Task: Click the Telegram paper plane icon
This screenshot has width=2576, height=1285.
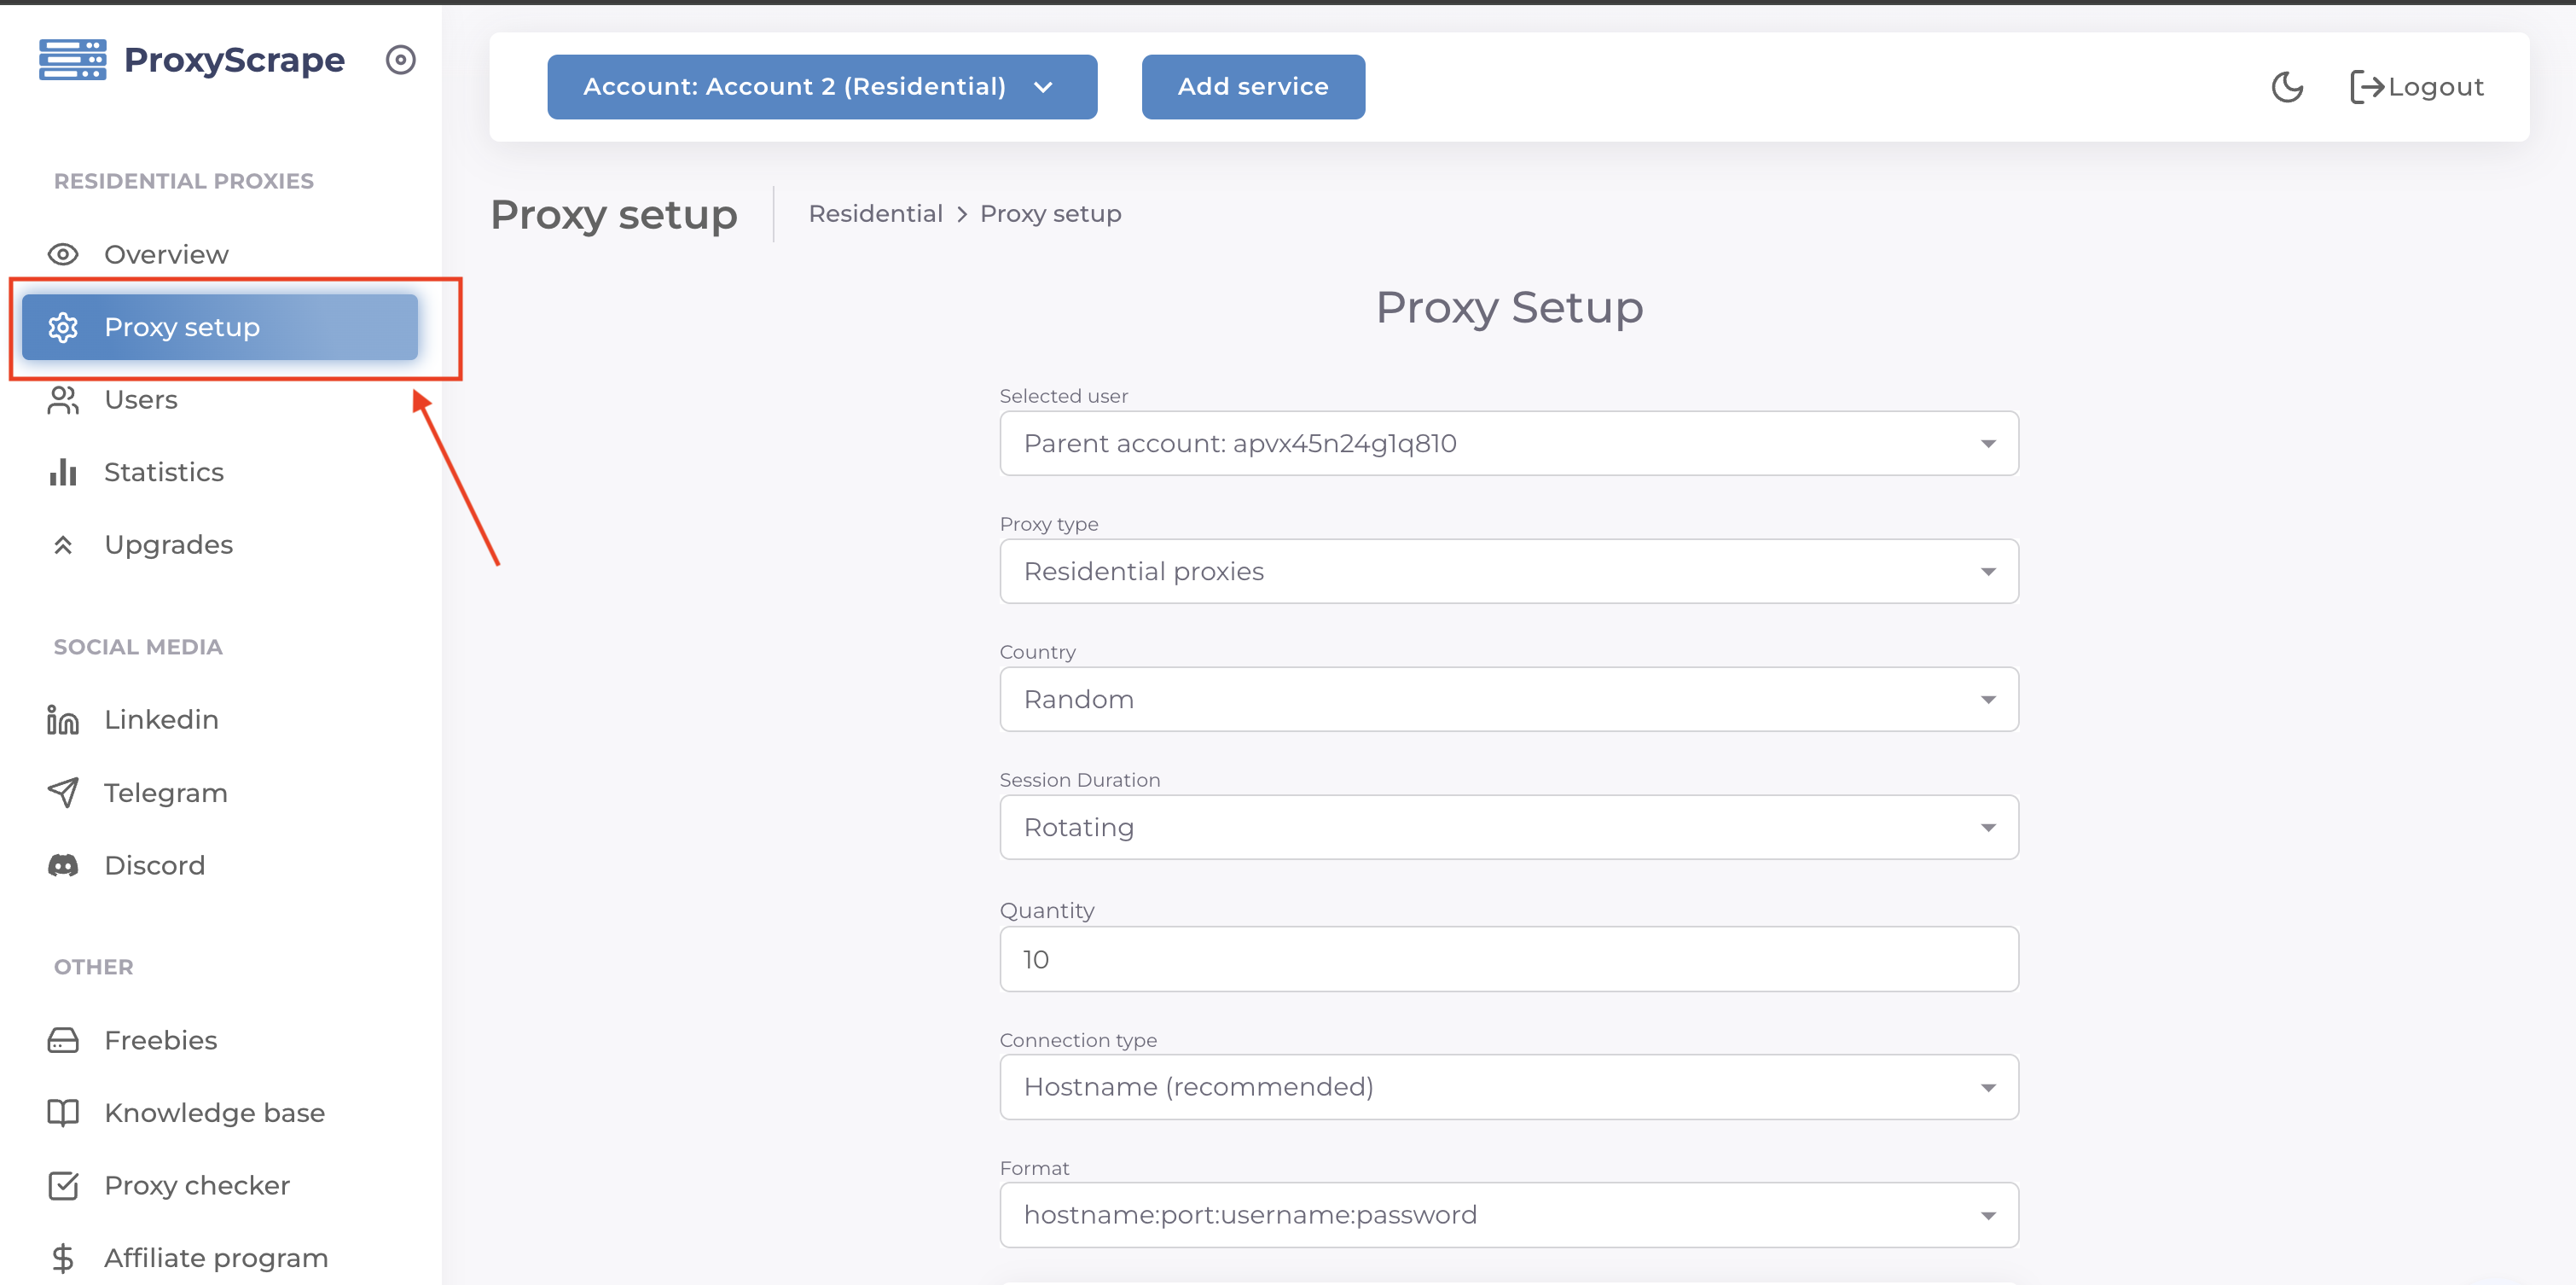Action: tap(63, 792)
